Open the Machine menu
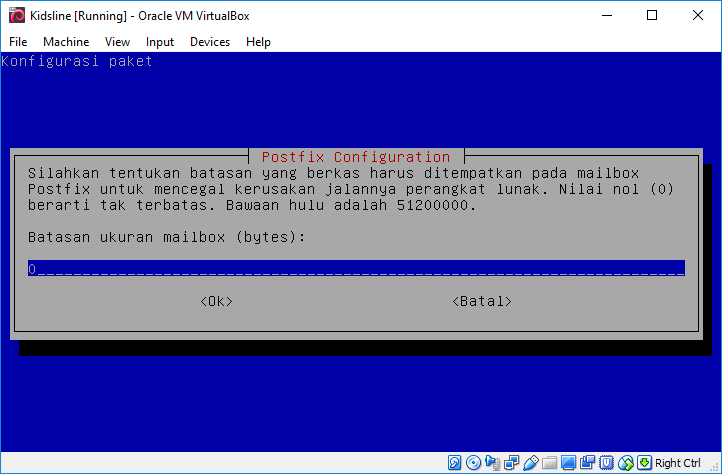The height and width of the screenshot is (474, 722). coord(66,42)
